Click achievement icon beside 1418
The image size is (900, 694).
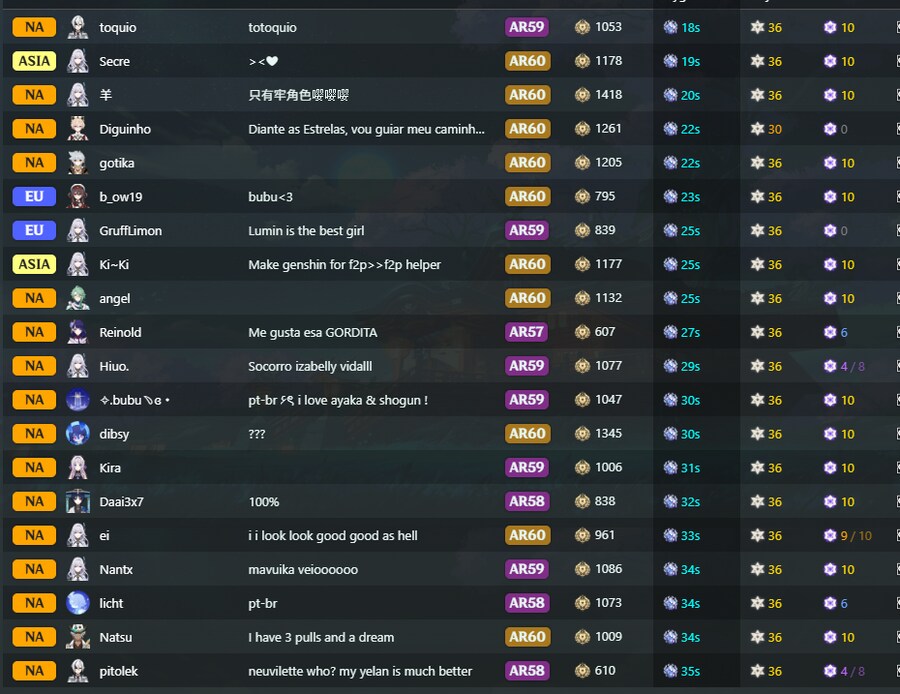[x=582, y=95]
